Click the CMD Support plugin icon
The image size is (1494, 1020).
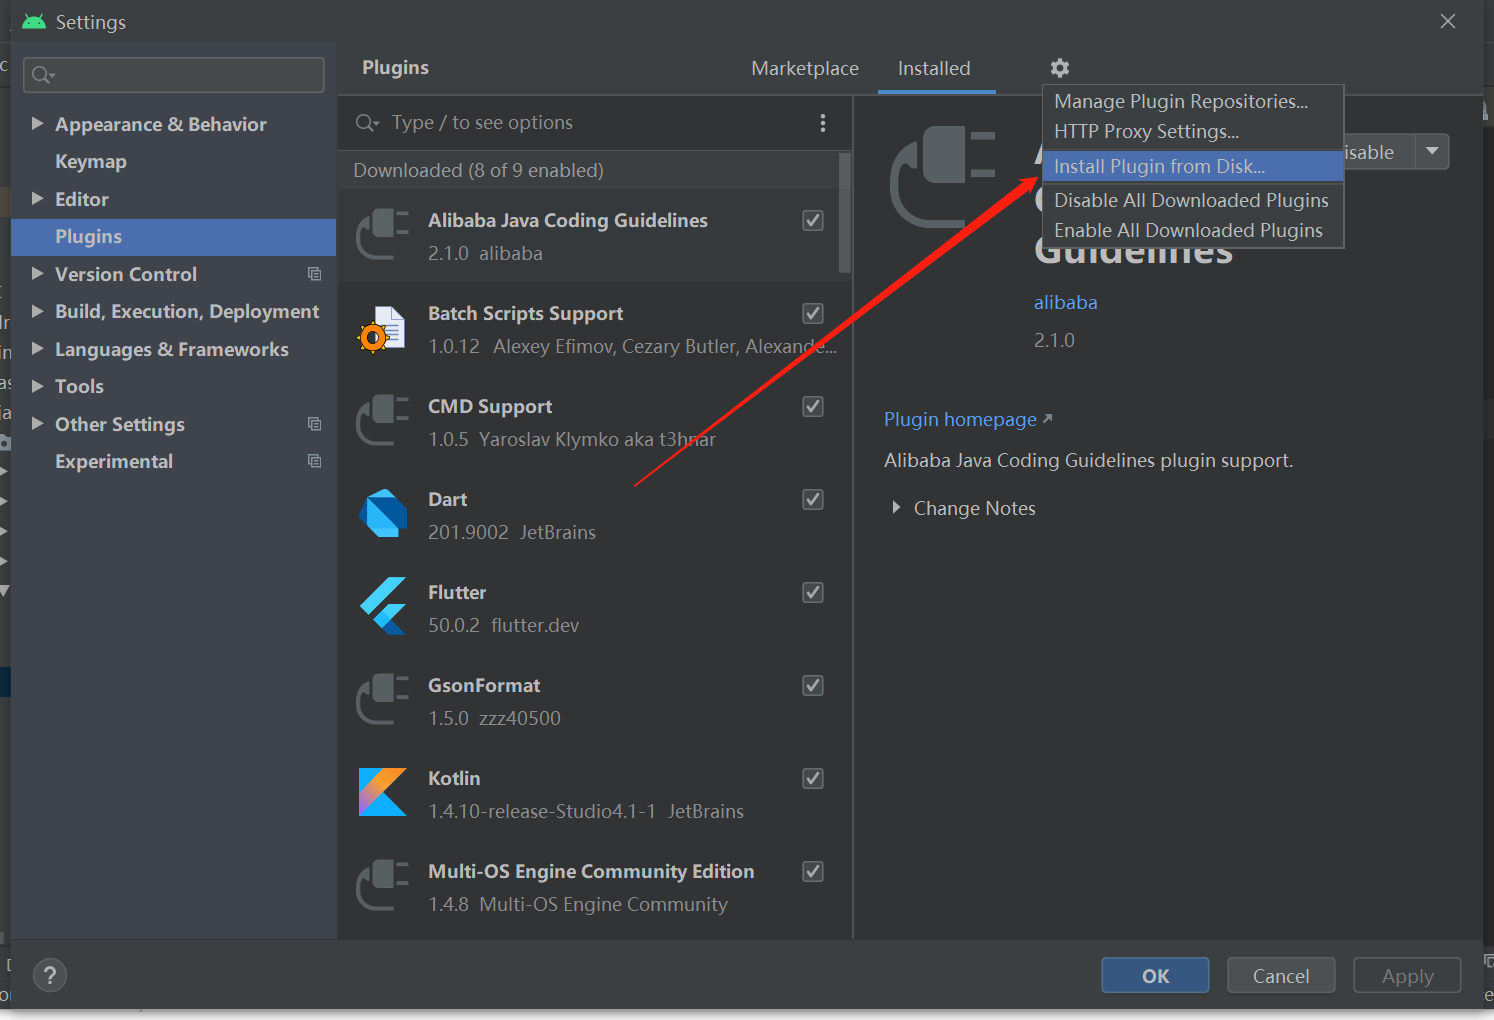[383, 421]
